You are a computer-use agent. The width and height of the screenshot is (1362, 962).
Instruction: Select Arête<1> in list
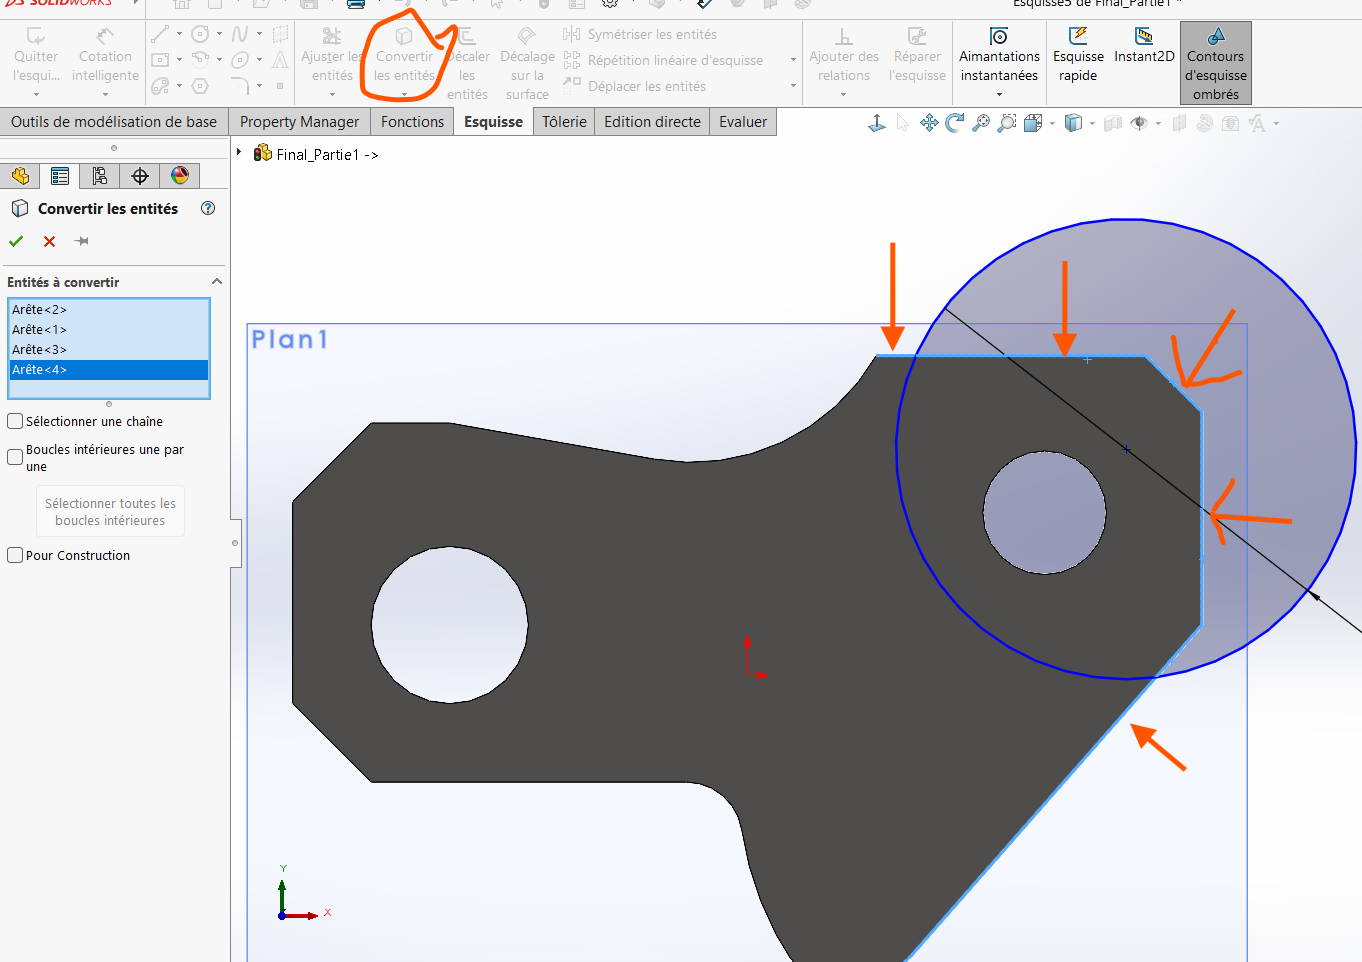tap(109, 329)
